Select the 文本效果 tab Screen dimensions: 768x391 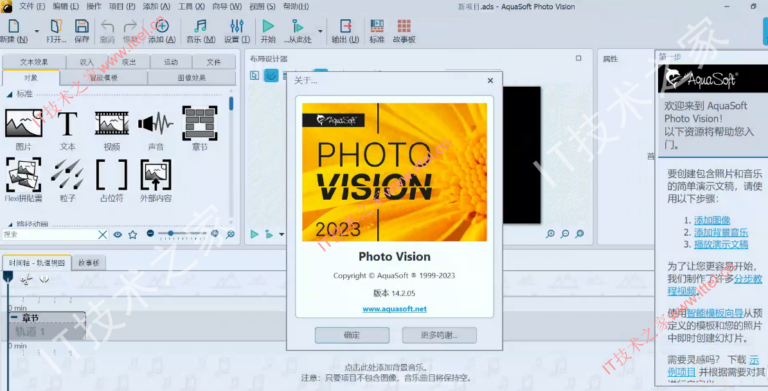[34, 62]
